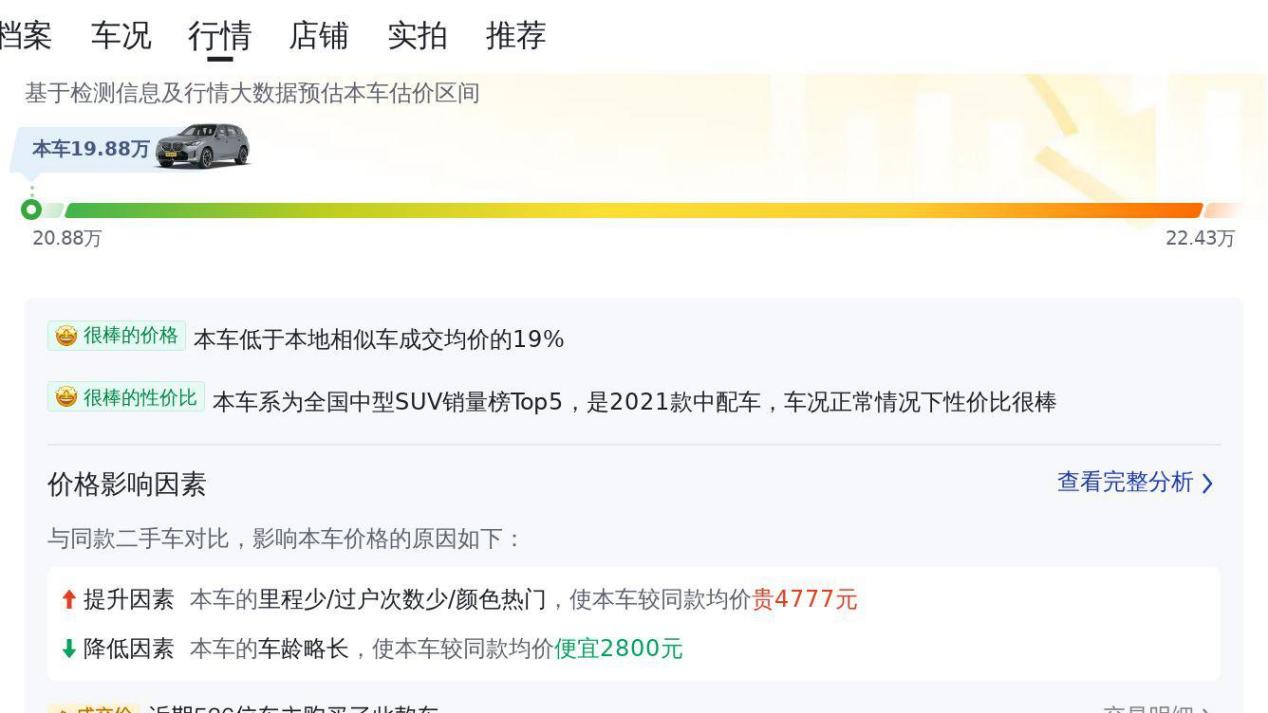This screenshot has height=713, width=1268.
Task: Expand the chevron next to 查看完整分析
Action: [x=1207, y=484]
